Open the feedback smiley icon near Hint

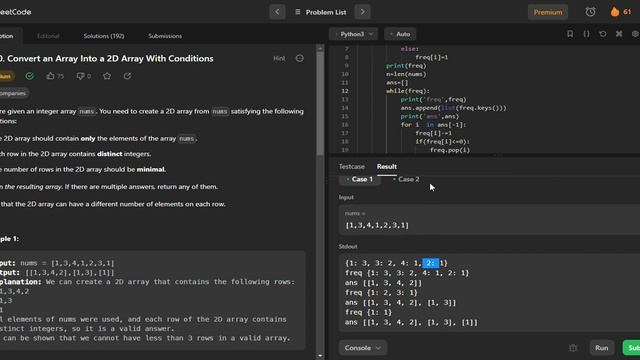[x=300, y=58]
